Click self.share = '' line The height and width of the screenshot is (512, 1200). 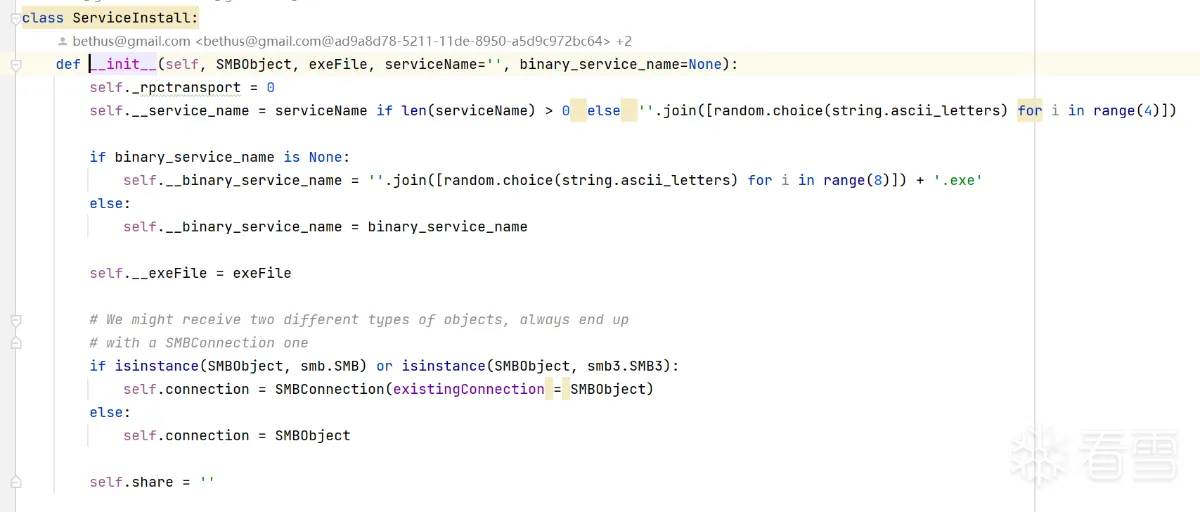click(152, 482)
